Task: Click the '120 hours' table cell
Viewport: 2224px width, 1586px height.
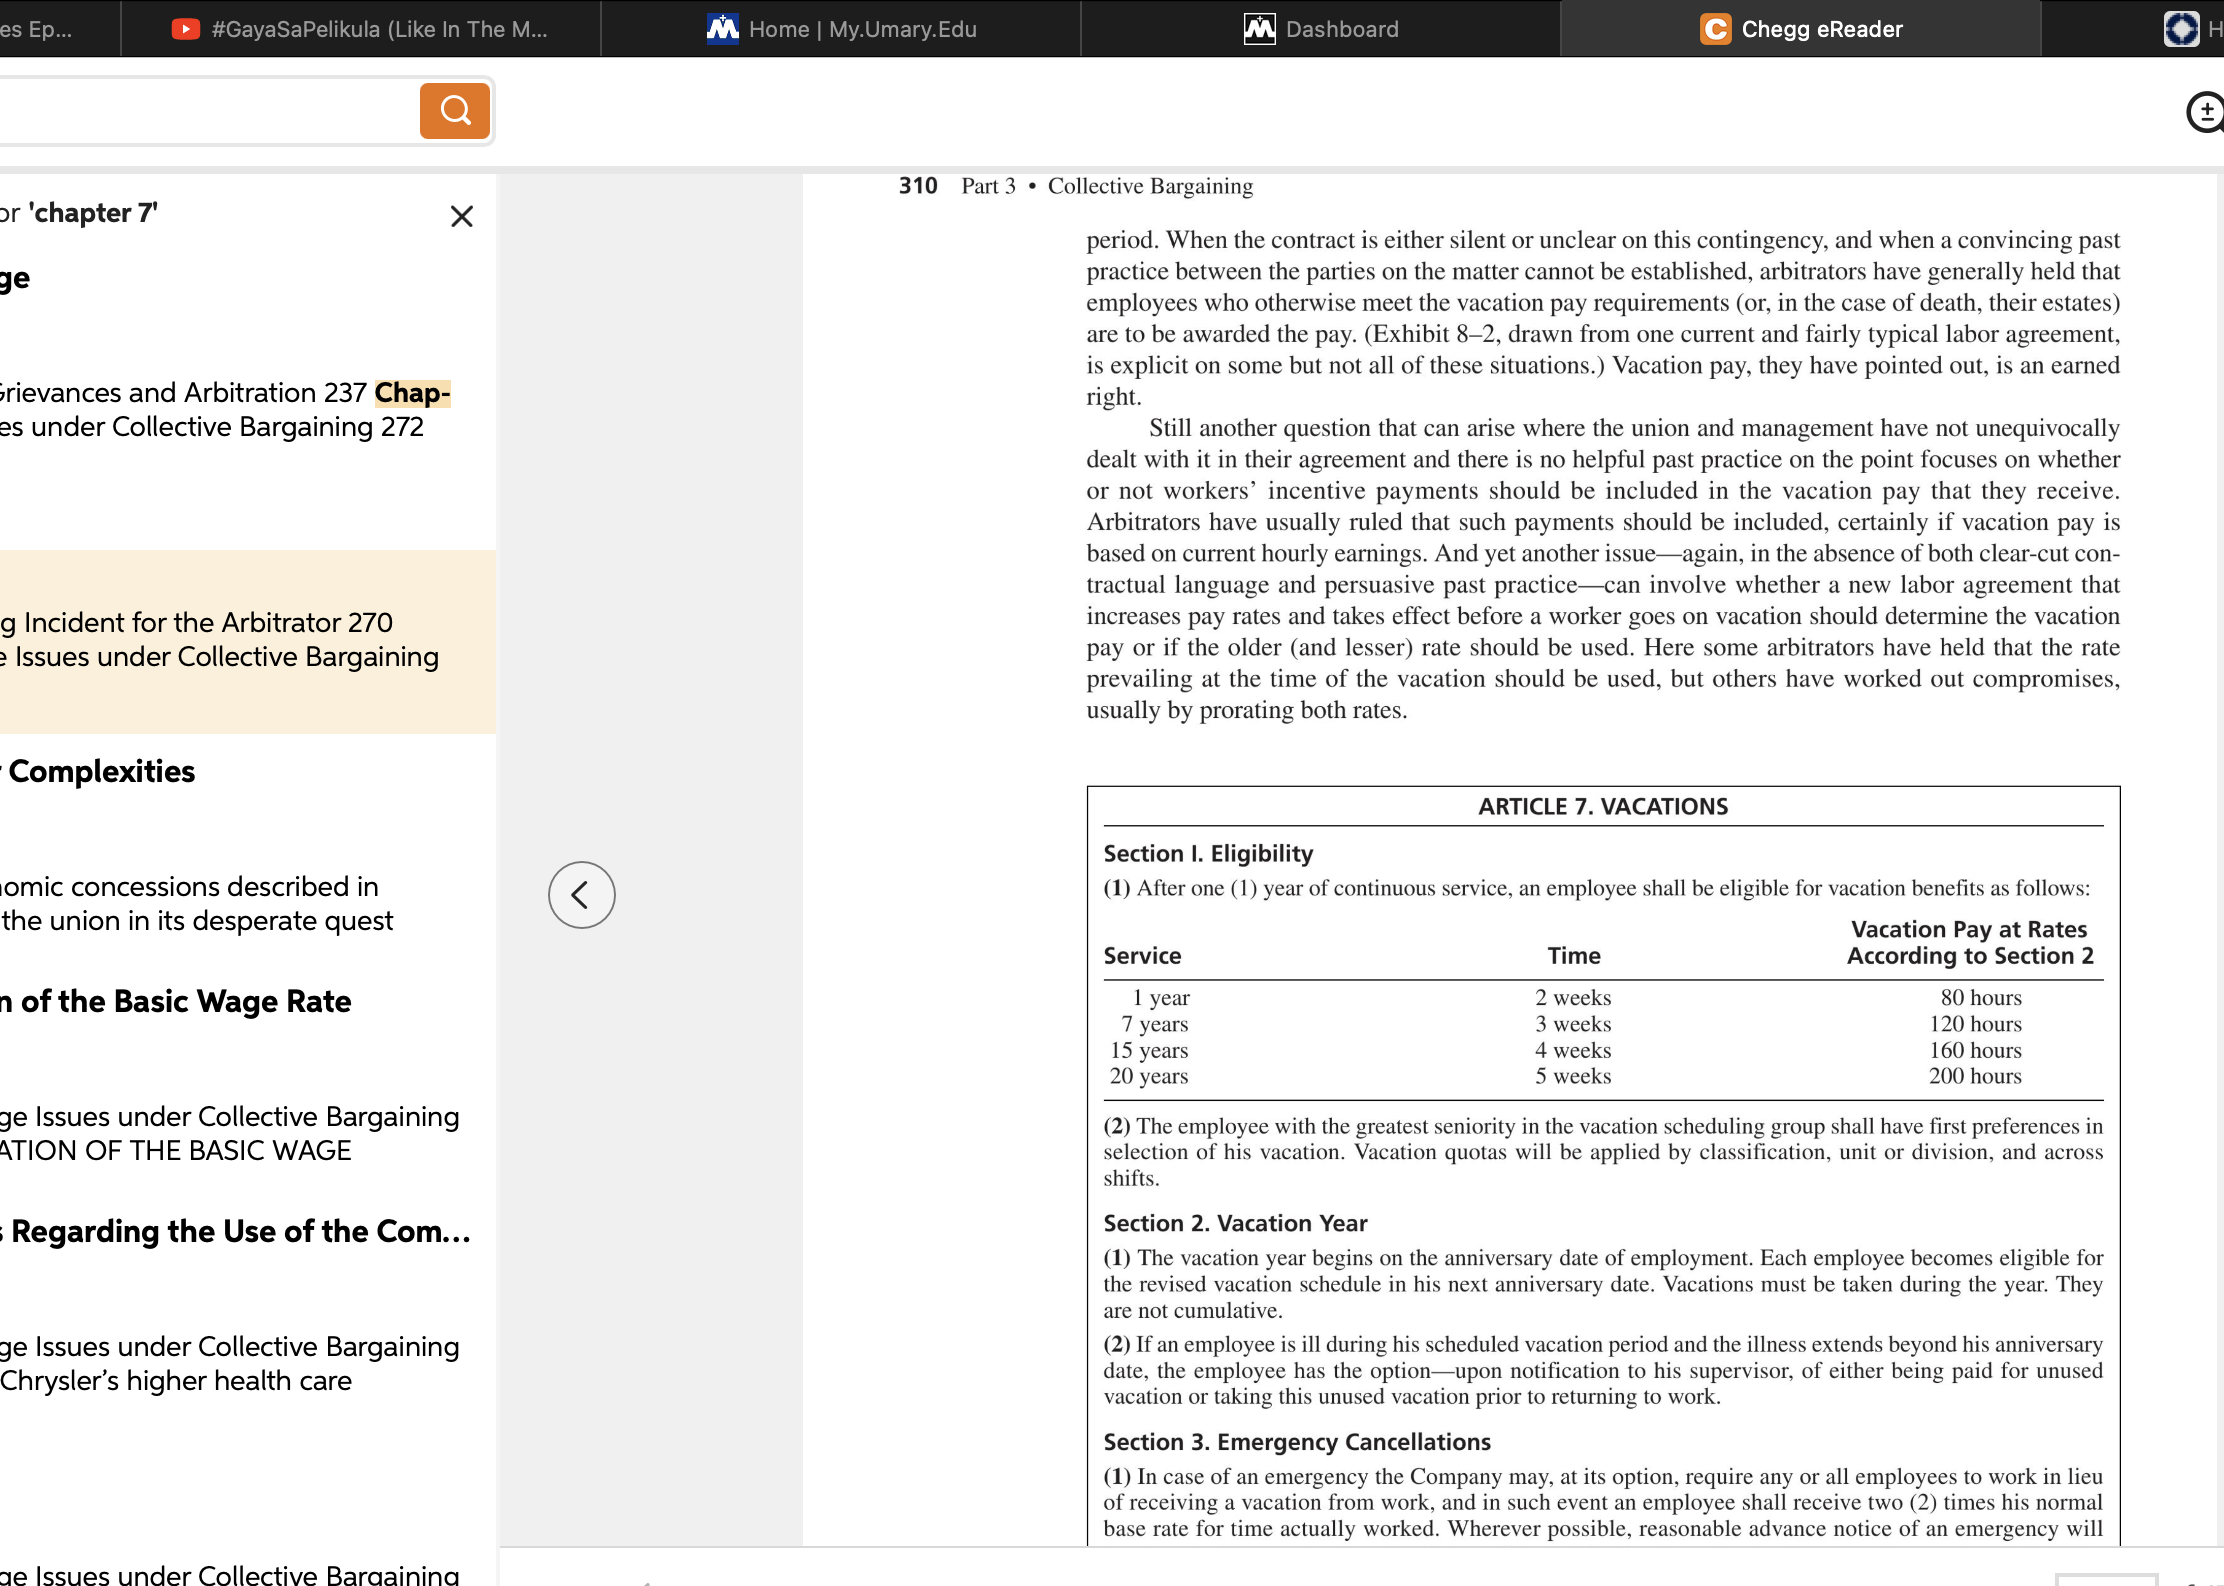Action: click(x=1975, y=1023)
